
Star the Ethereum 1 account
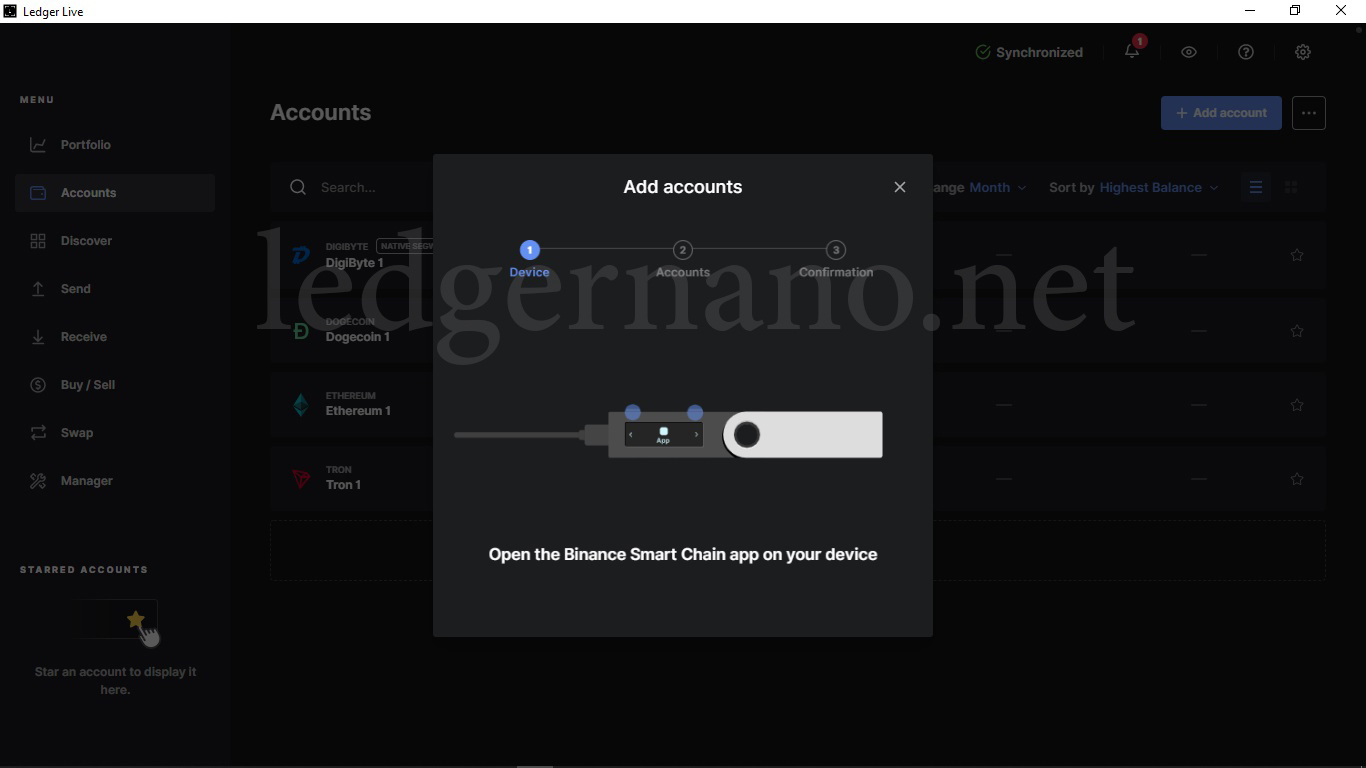click(x=1297, y=405)
